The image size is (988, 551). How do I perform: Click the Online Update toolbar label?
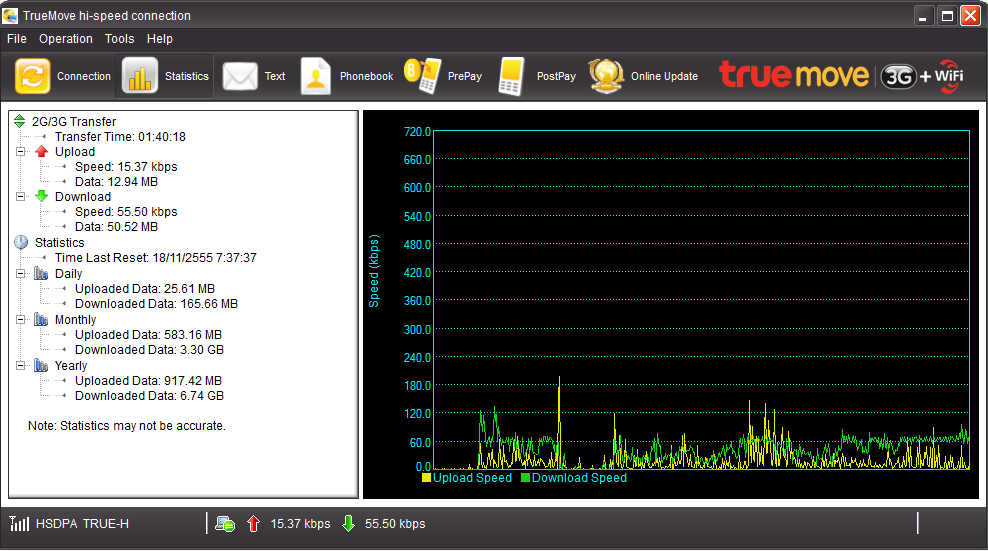coord(665,76)
